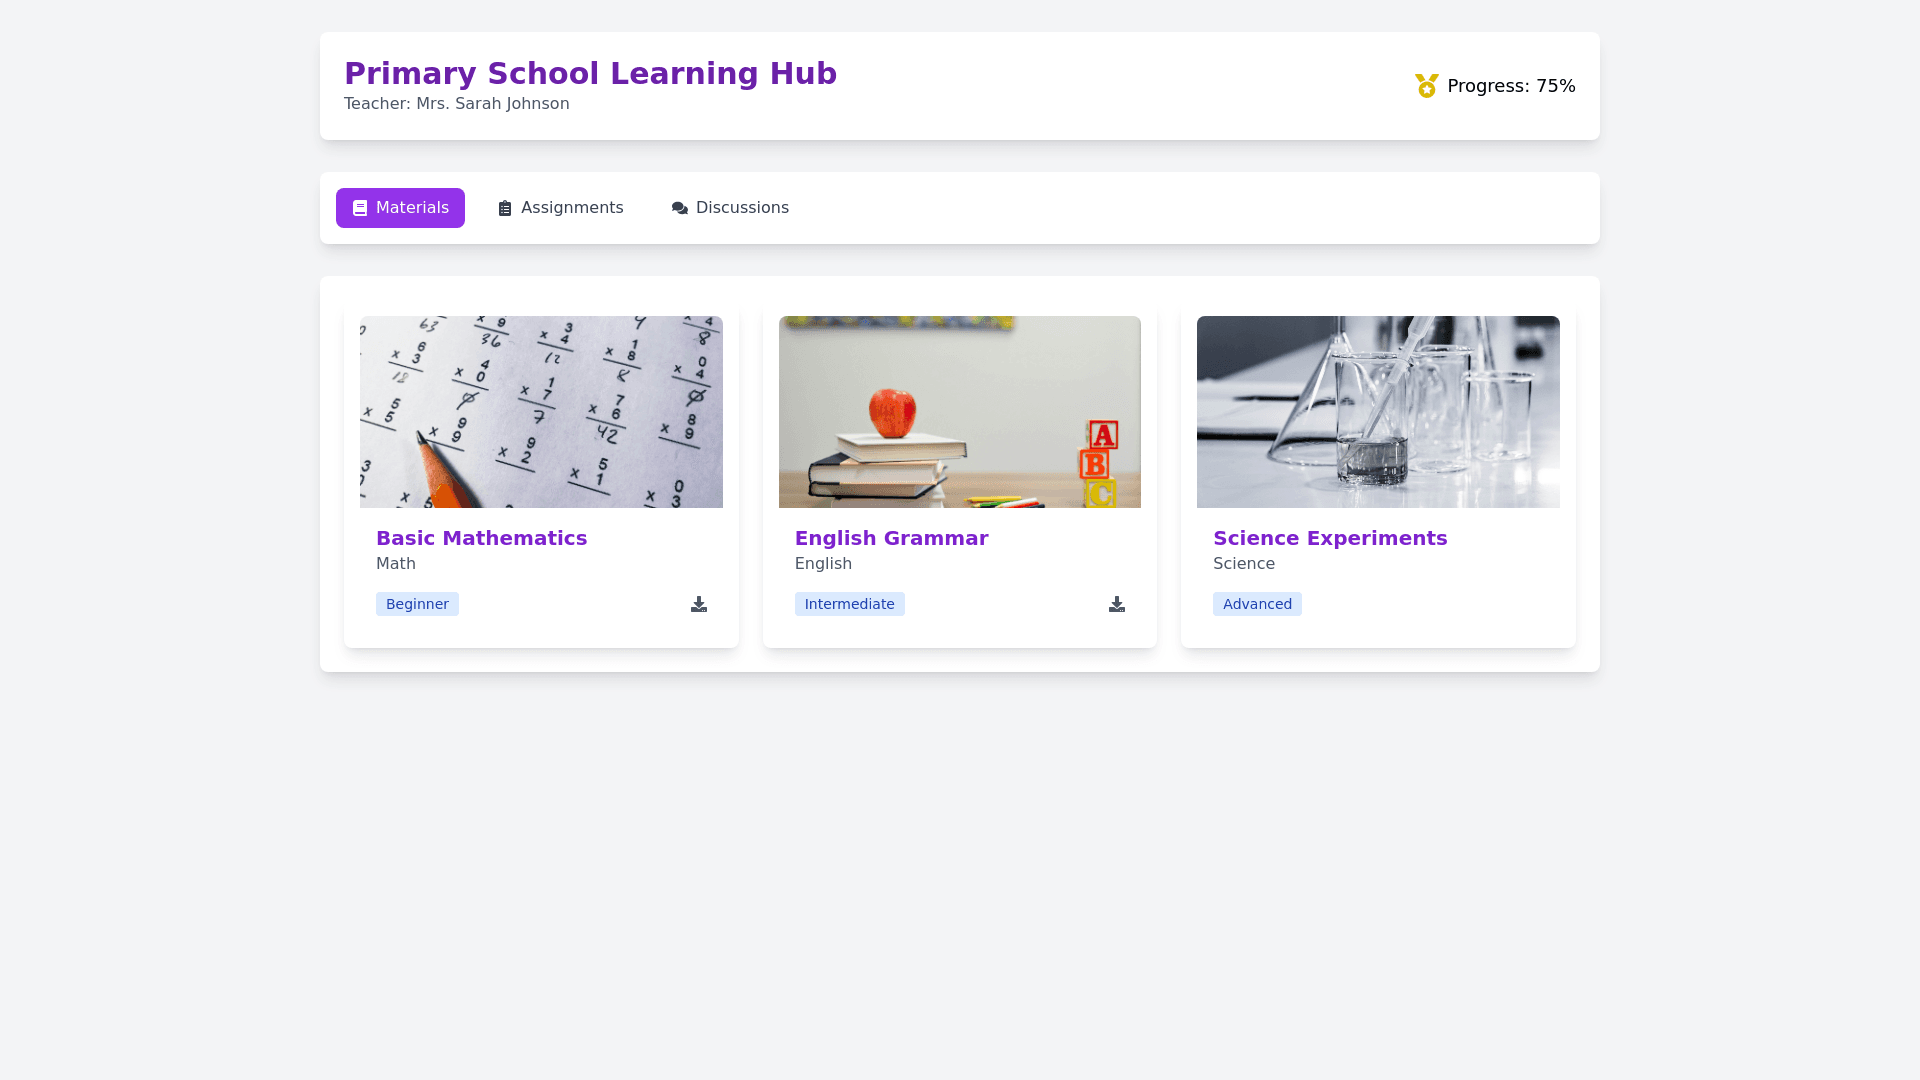Click the apple and books thumbnail
Viewport: 1920px width, 1080px height.
[959, 412]
